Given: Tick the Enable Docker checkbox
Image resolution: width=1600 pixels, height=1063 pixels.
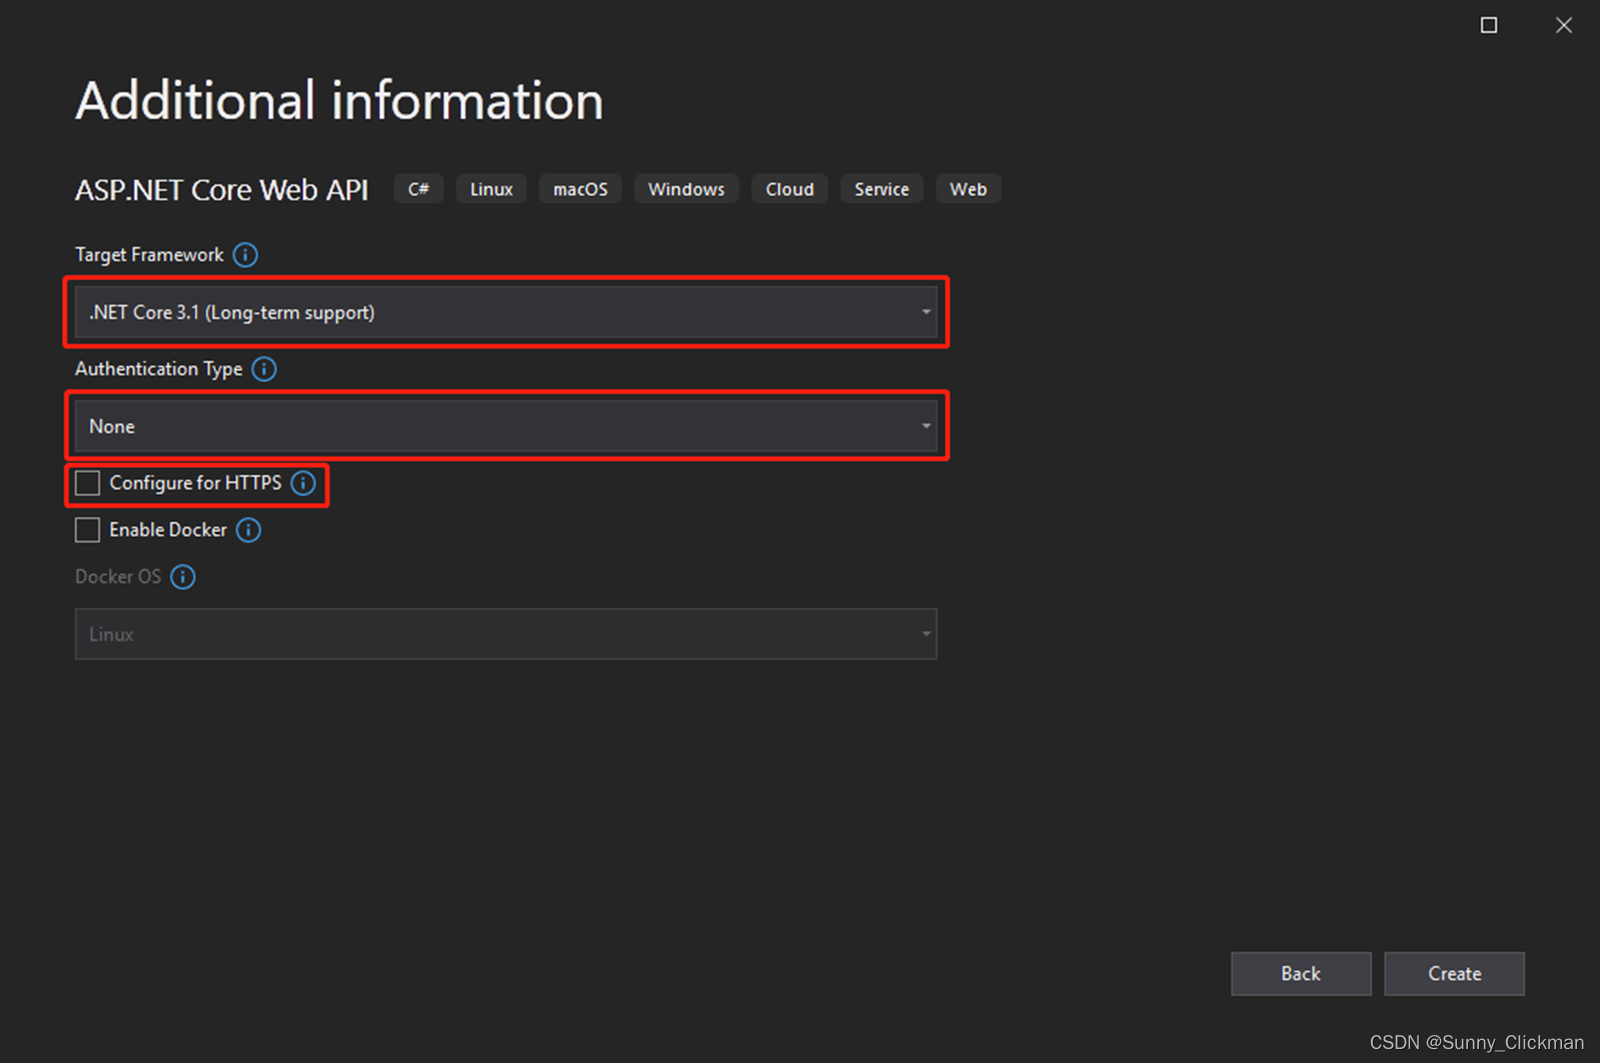Looking at the screenshot, I should pos(88,530).
